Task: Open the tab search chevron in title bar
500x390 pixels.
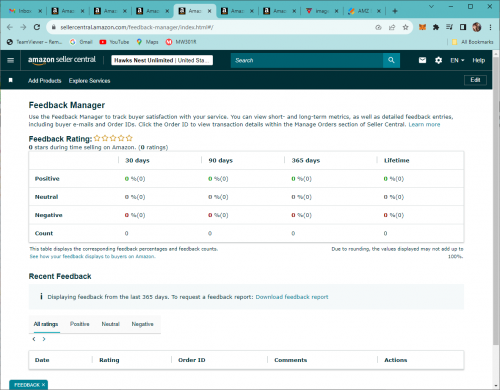Action: tap(431, 6)
